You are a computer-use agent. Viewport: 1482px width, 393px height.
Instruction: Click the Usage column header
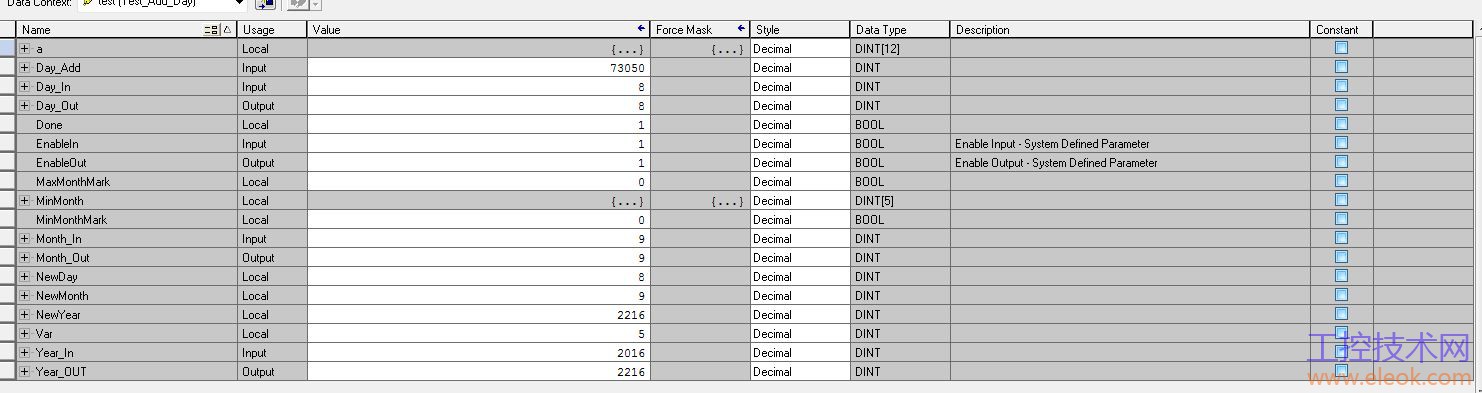click(x=272, y=29)
